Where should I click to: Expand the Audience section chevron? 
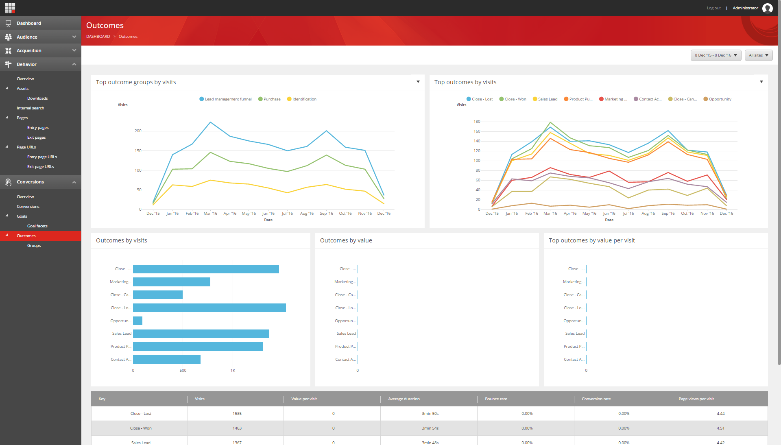click(74, 37)
